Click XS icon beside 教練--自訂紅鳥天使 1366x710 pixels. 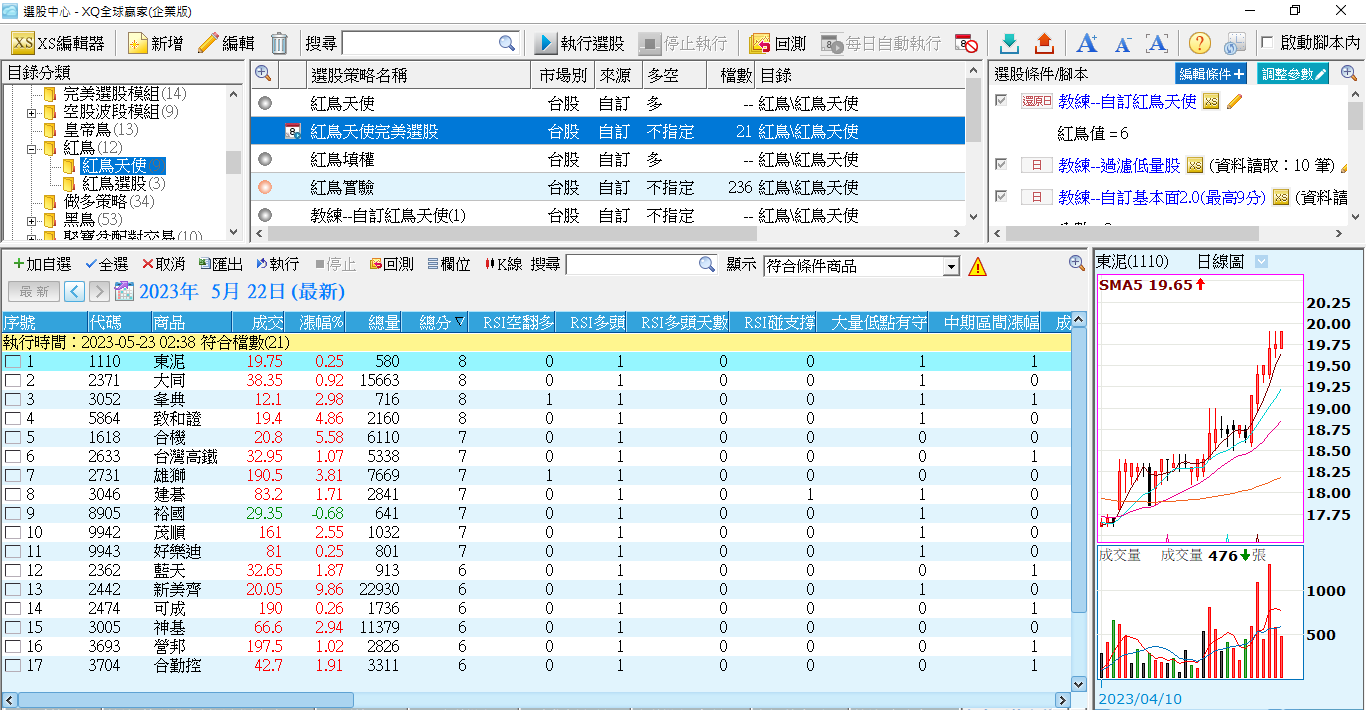point(1211,102)
